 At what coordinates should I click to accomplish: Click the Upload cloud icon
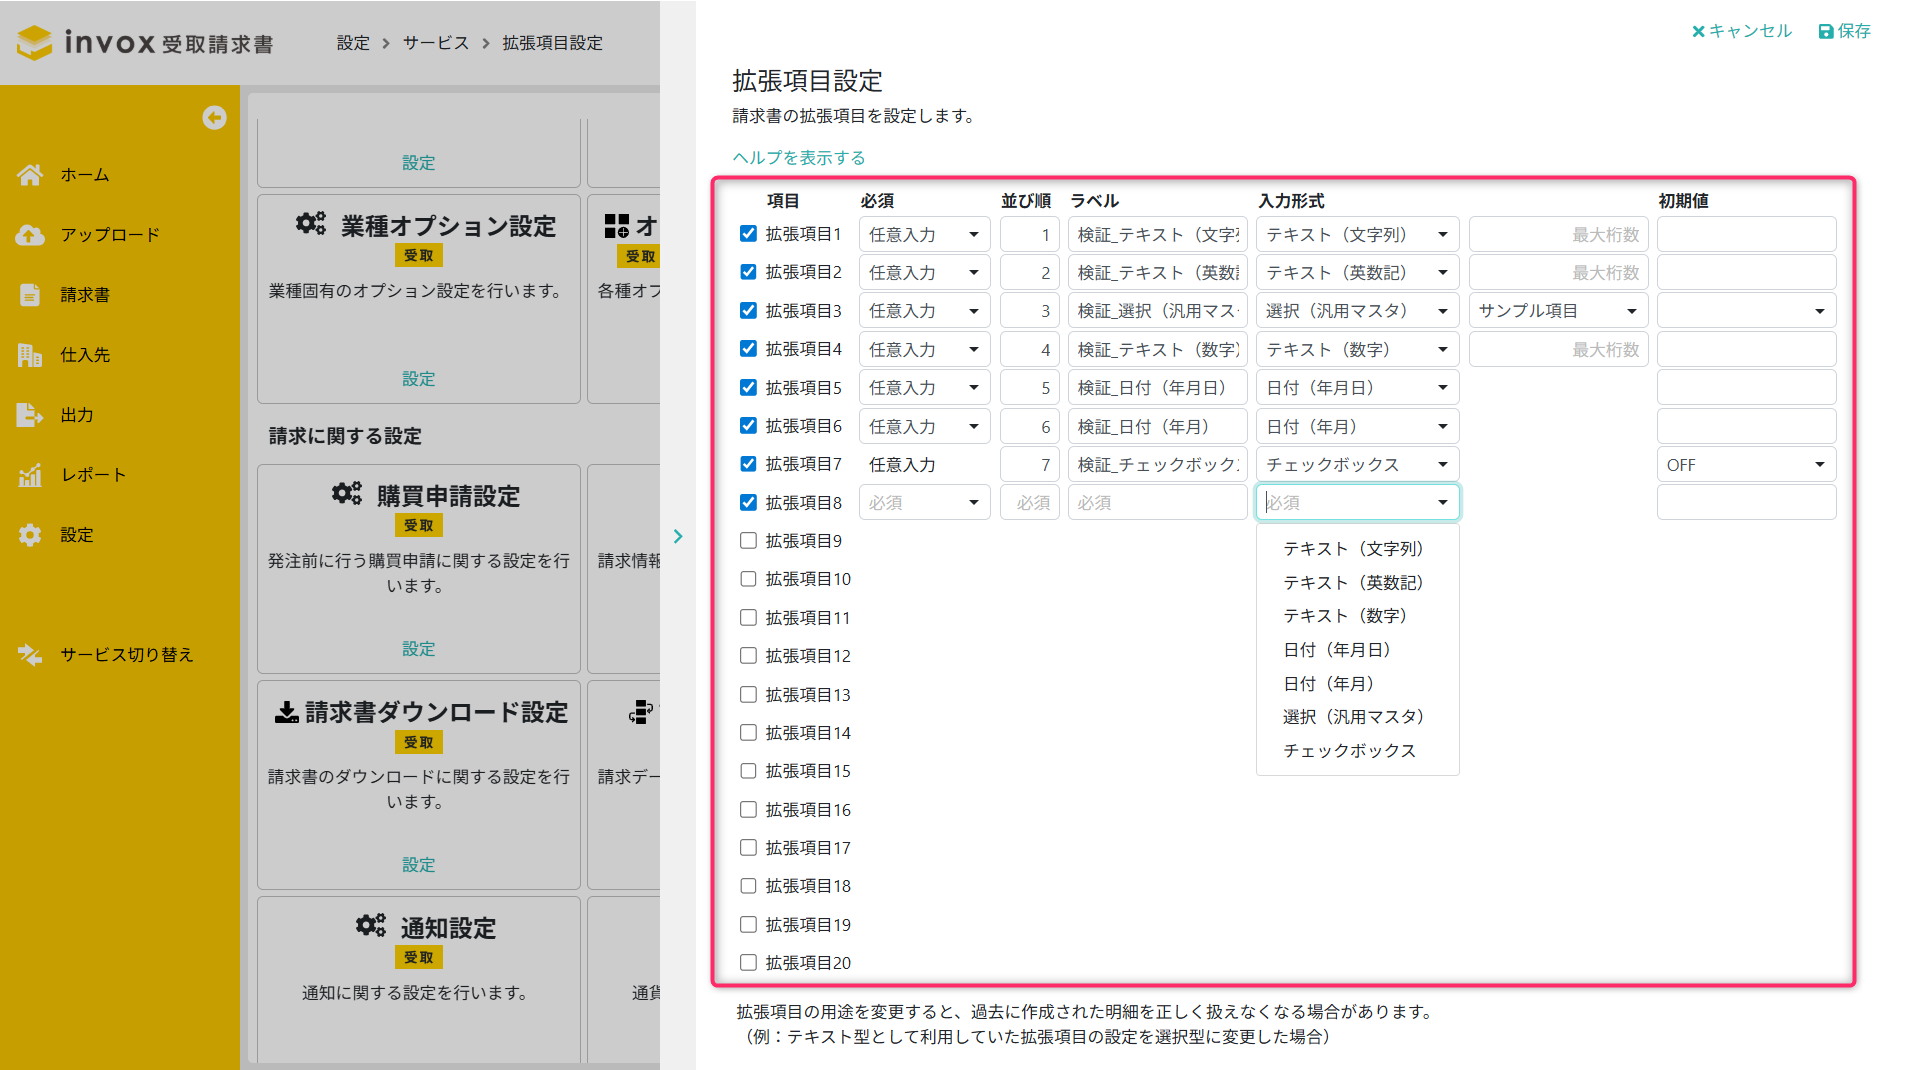[x=30, y=235]
